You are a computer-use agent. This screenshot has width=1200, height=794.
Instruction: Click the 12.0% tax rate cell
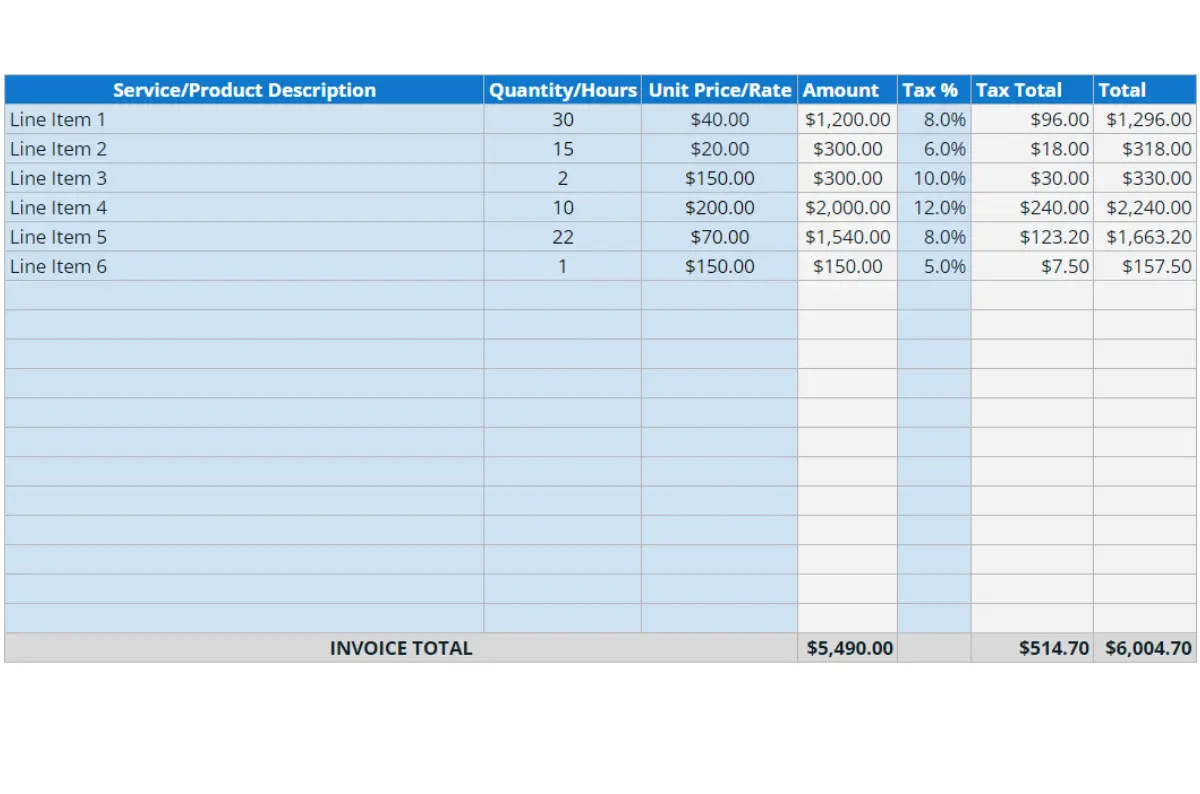(x=934, y=208)
